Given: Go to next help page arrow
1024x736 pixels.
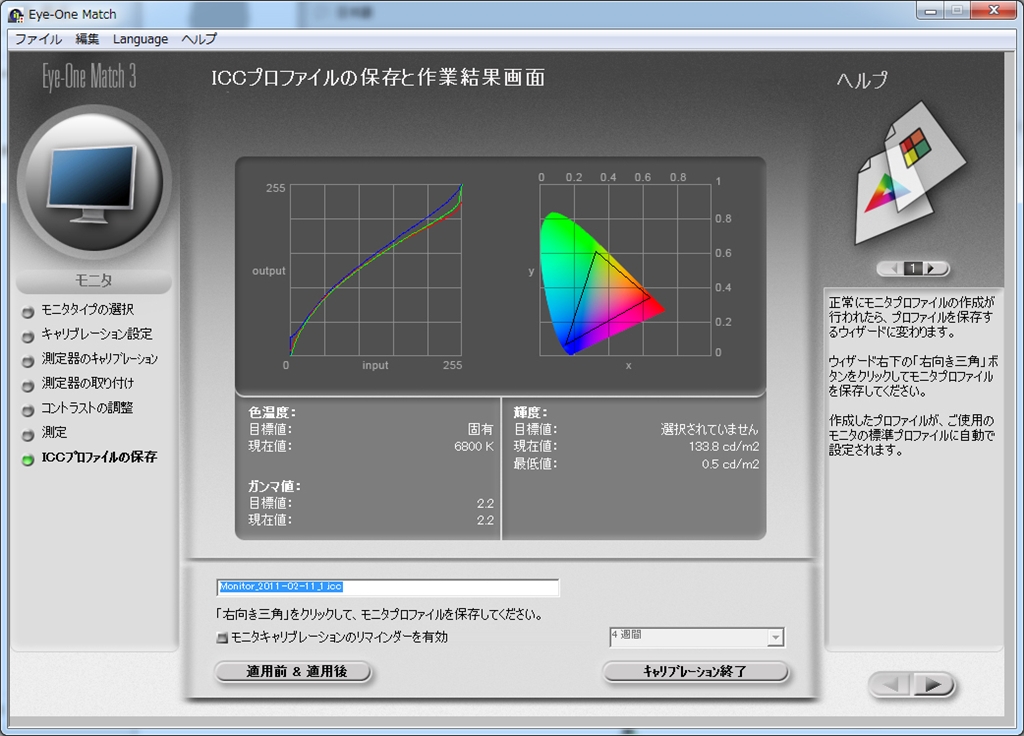Looking at the screenshot, I should click(x=933, y=268).
